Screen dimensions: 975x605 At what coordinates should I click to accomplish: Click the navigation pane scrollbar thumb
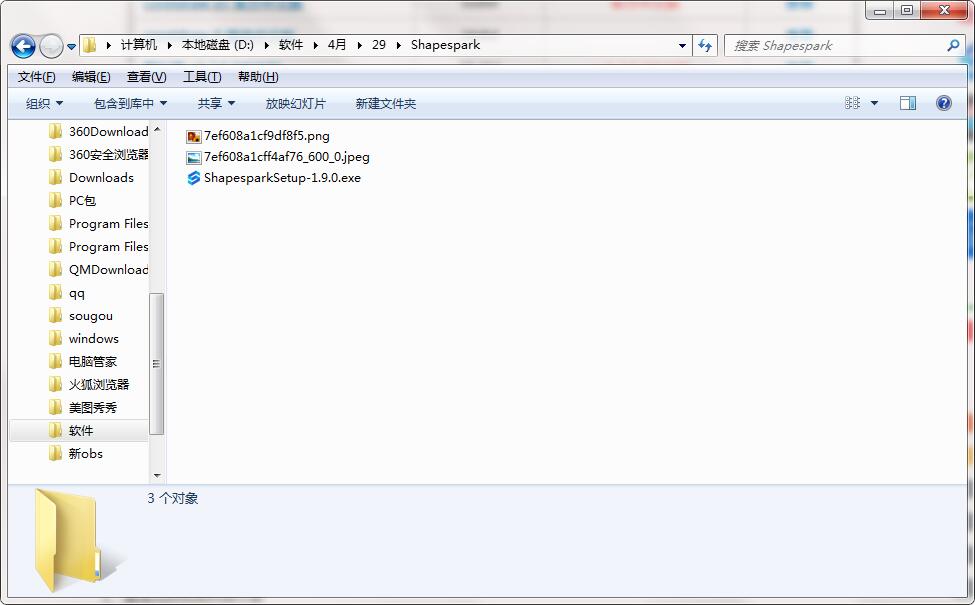tap(157, 364)
